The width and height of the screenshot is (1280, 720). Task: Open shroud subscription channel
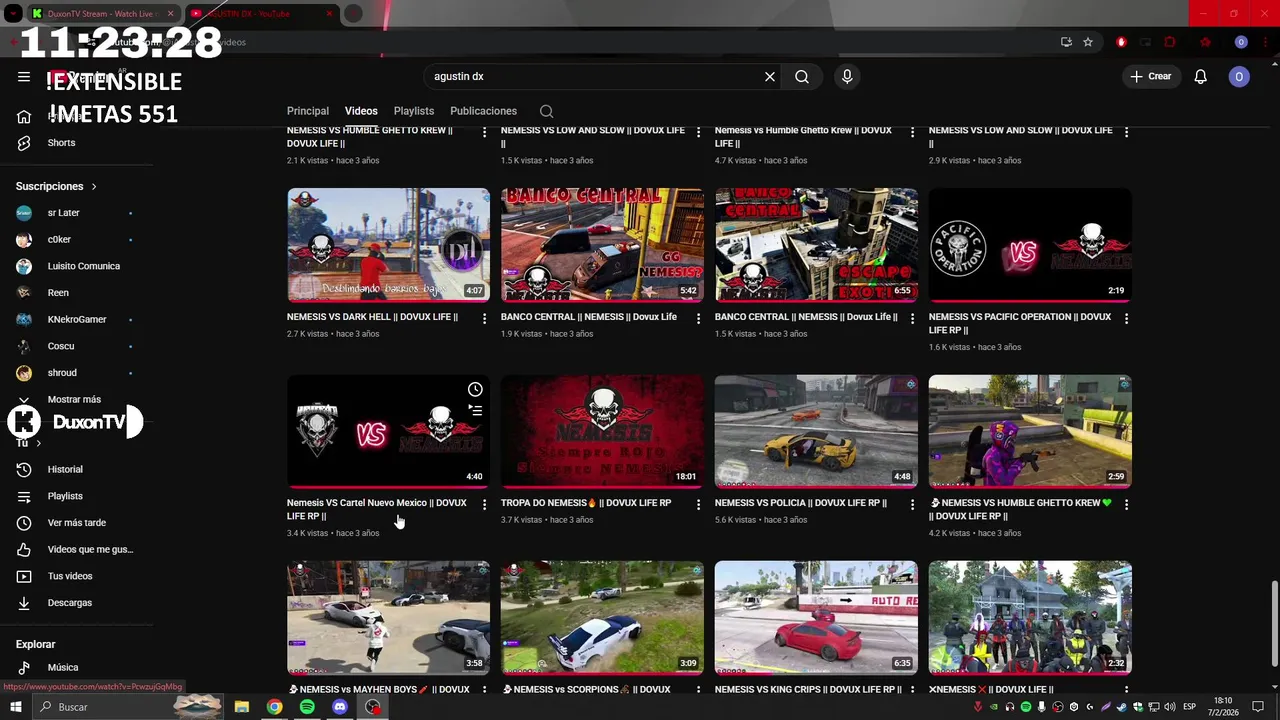[x=62, y=373]
